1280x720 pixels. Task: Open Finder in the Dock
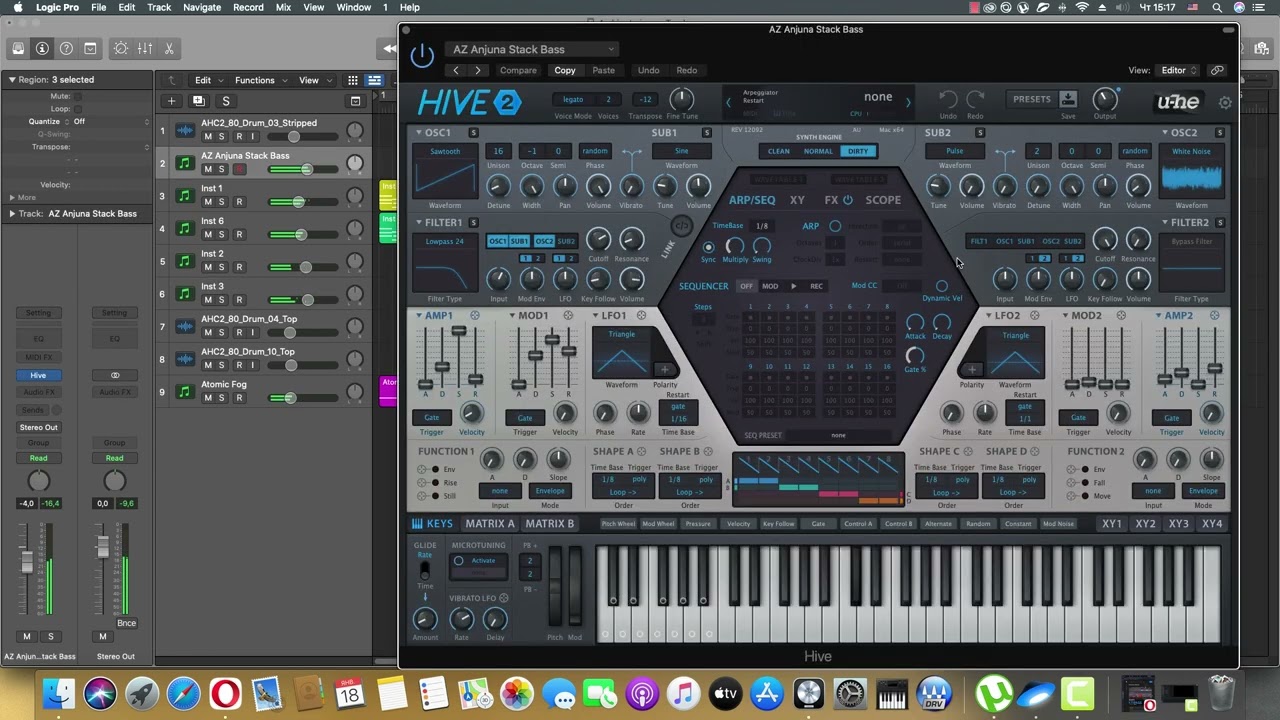[59, 693]
